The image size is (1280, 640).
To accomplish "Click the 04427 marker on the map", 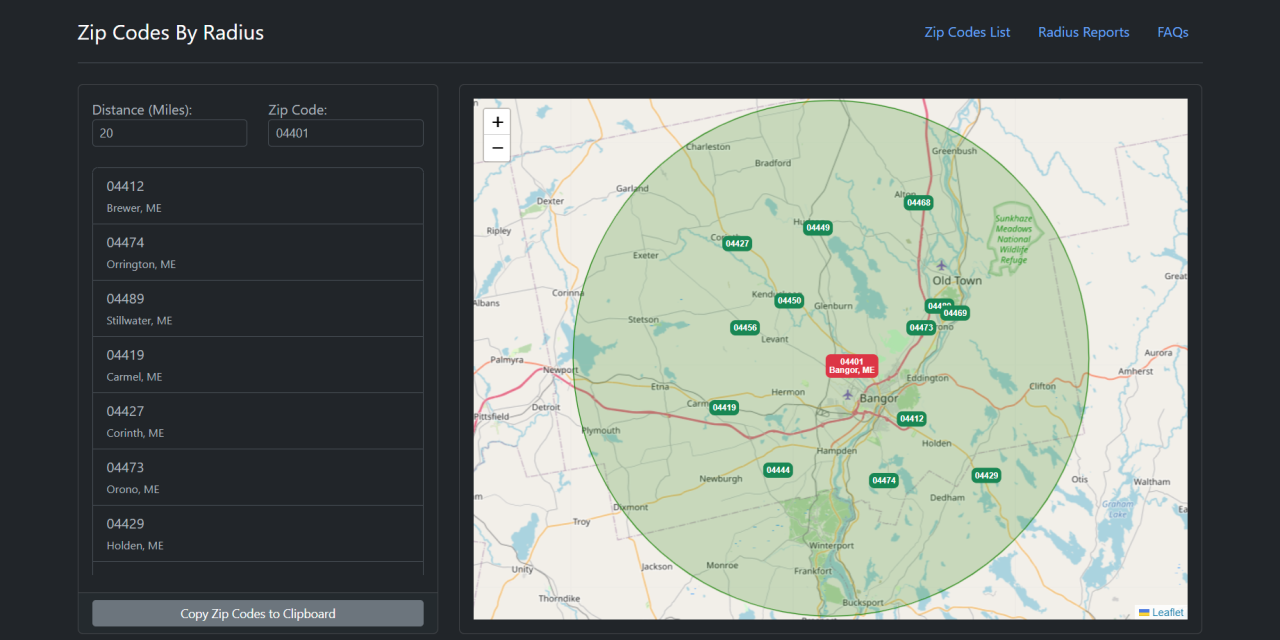I will (737, 242).
